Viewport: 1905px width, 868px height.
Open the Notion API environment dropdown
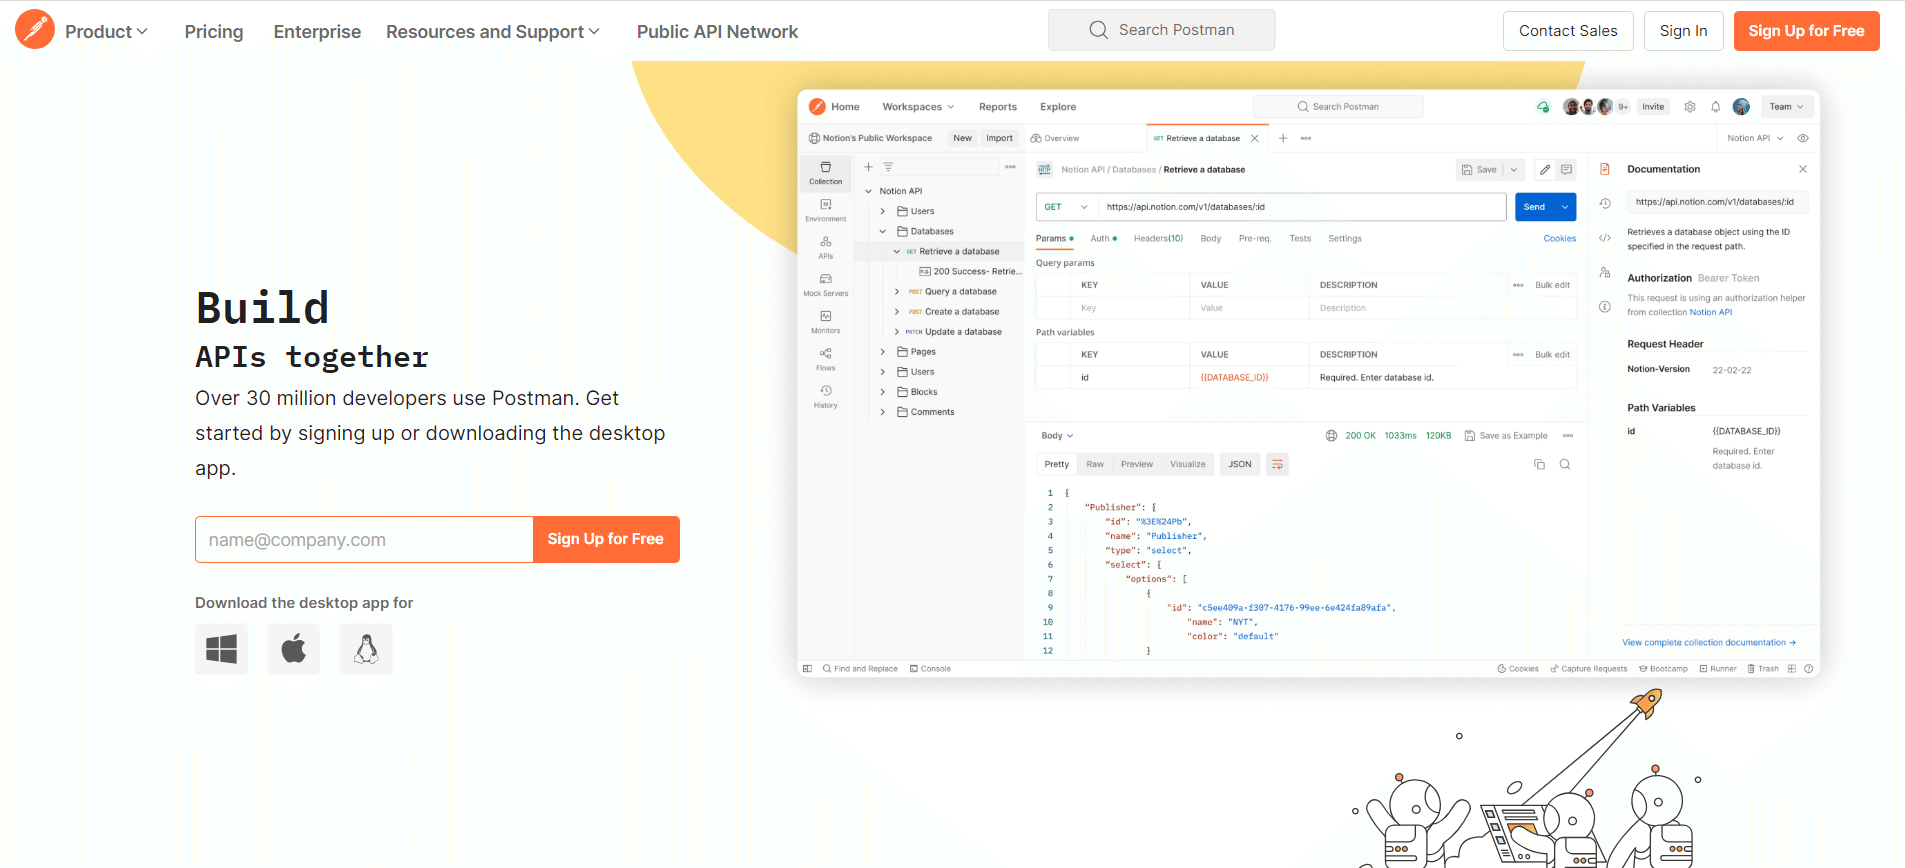point(1755,138)
